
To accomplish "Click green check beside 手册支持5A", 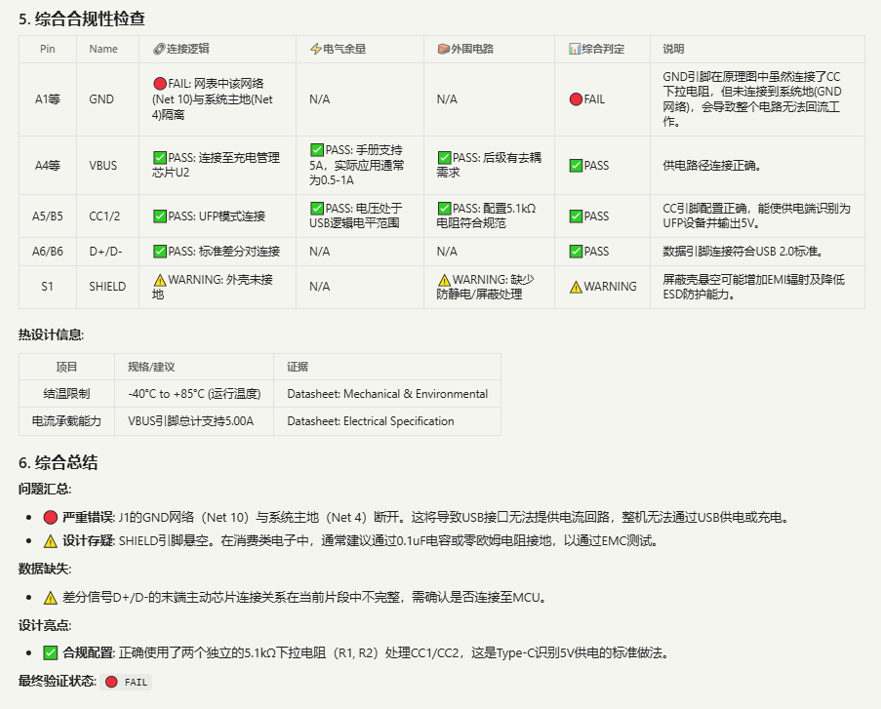I will [317, 149].
